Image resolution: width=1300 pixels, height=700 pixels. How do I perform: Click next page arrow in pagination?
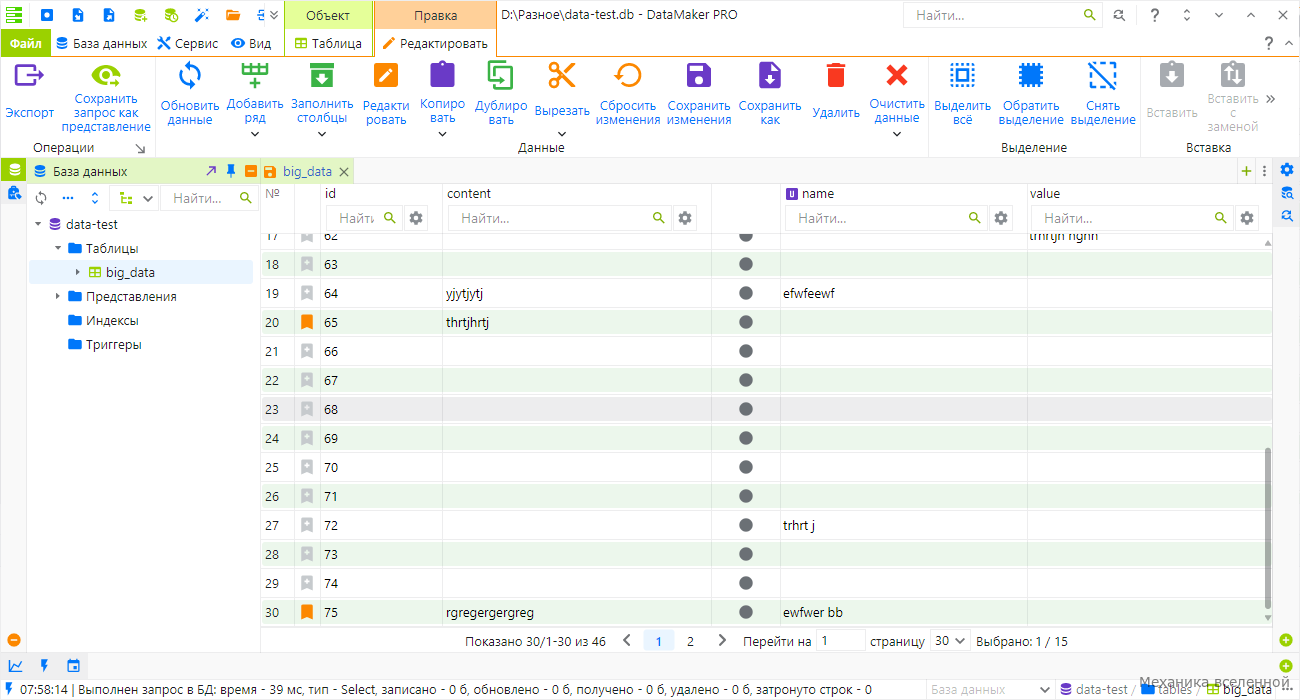[x=722, y=641]
